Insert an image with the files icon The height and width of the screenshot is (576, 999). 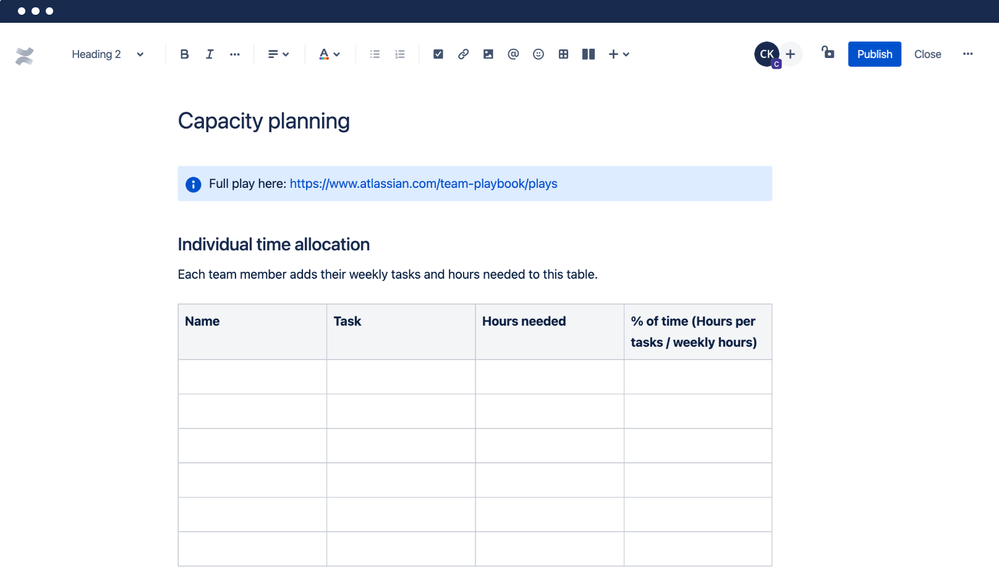pyautogui.click(x=488, y=54)
